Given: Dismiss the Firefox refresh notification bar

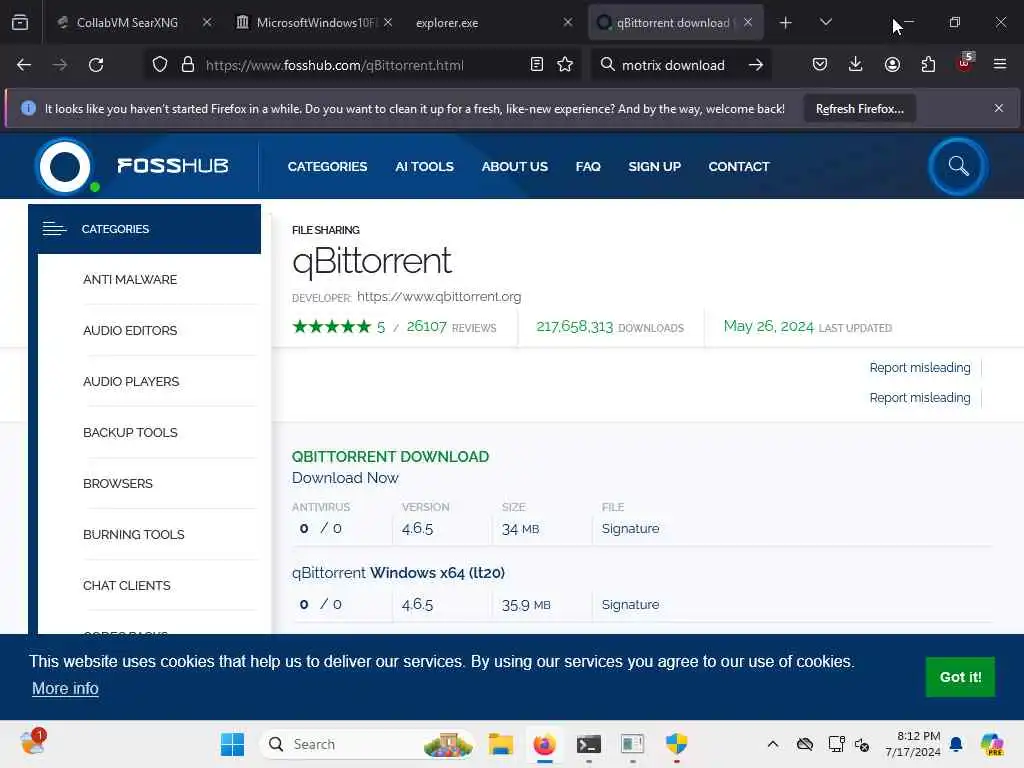Looking at the screenshot, I should point(999,108).
